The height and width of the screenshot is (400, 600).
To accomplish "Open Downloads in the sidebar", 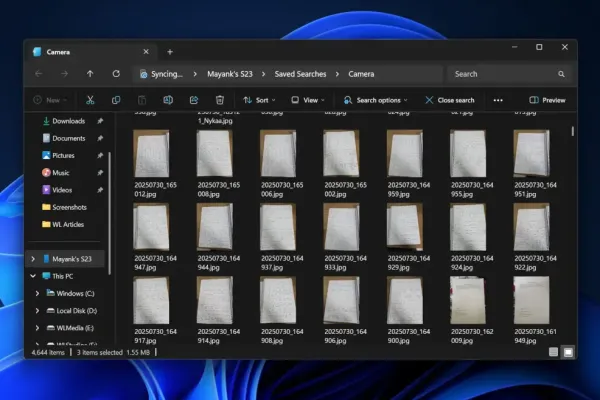I will [x=68, y=121].
